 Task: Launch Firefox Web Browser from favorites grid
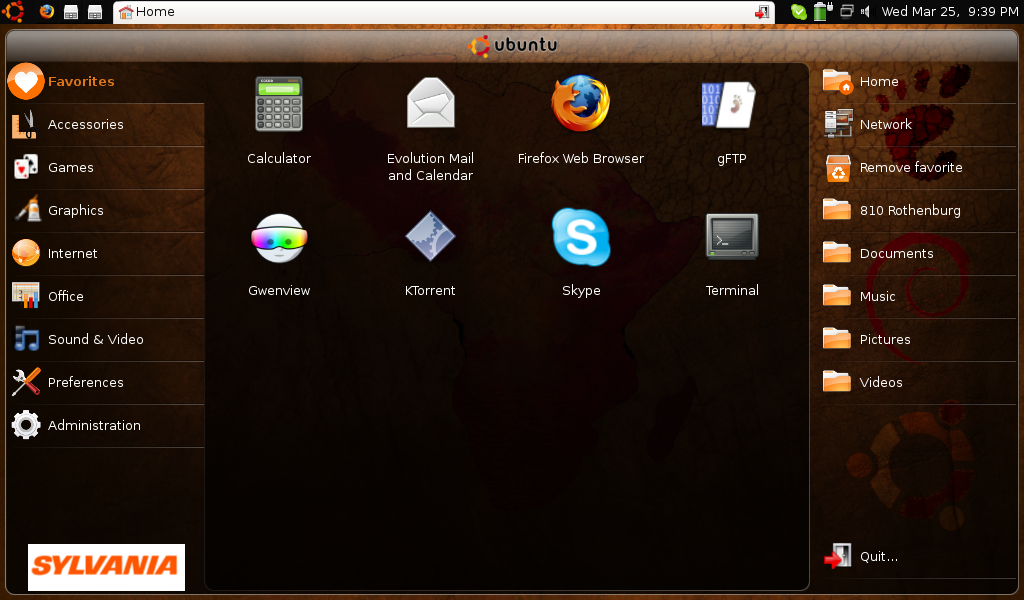581,121
